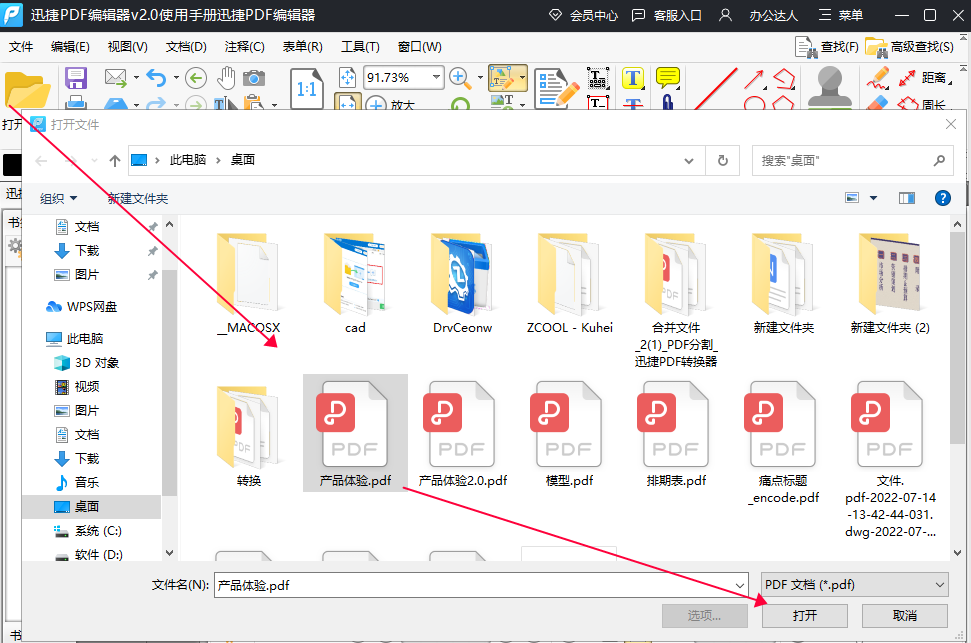971x643 pixels.
Task: Click the 打开 (Open) button in the dialog
Action: 804,616
